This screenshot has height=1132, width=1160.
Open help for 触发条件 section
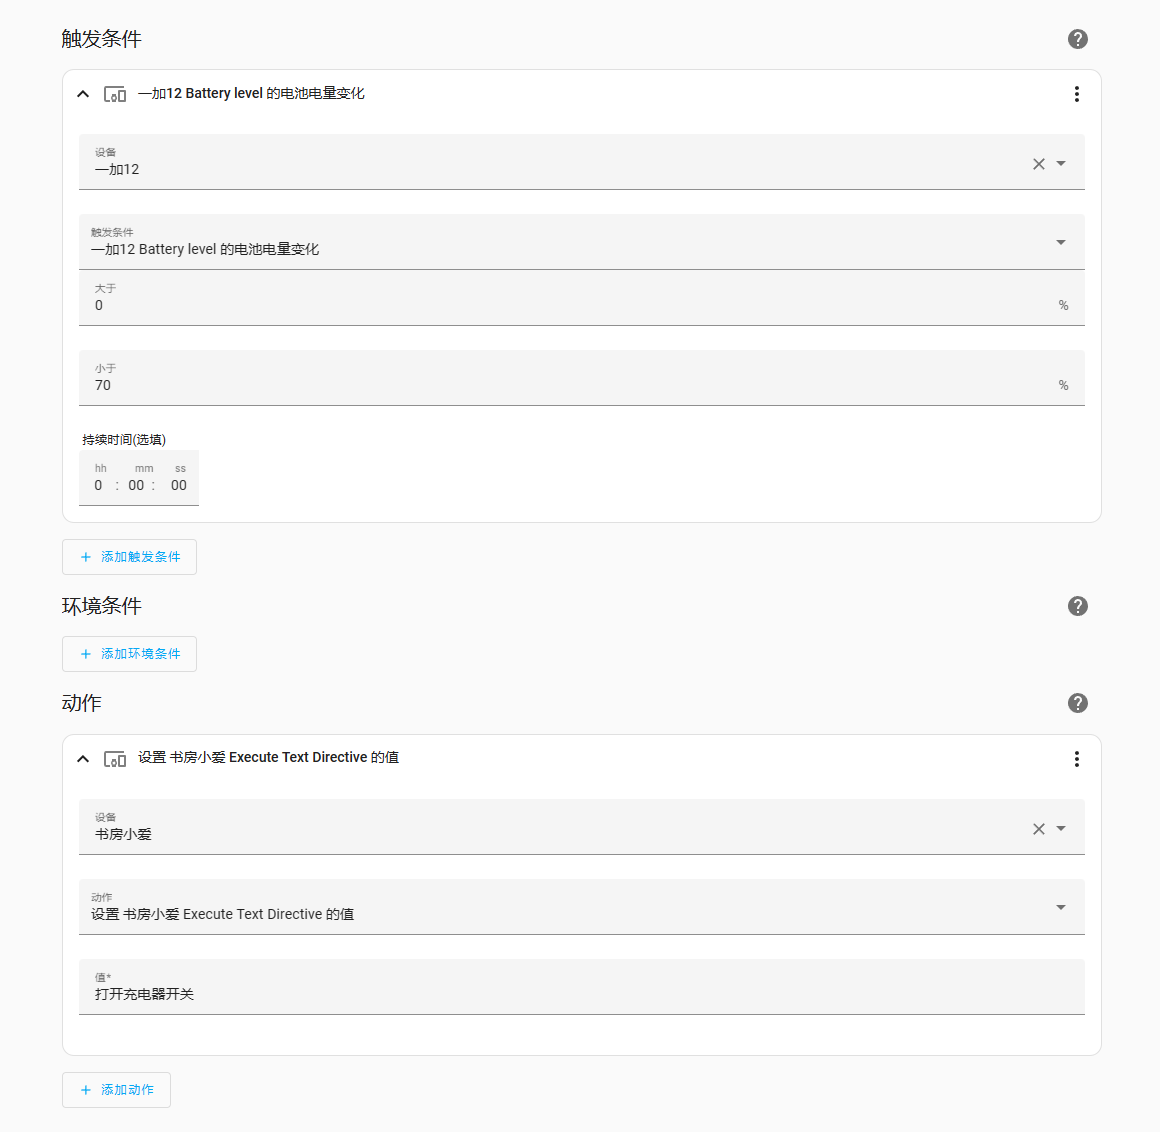(x=1077, y=39)
